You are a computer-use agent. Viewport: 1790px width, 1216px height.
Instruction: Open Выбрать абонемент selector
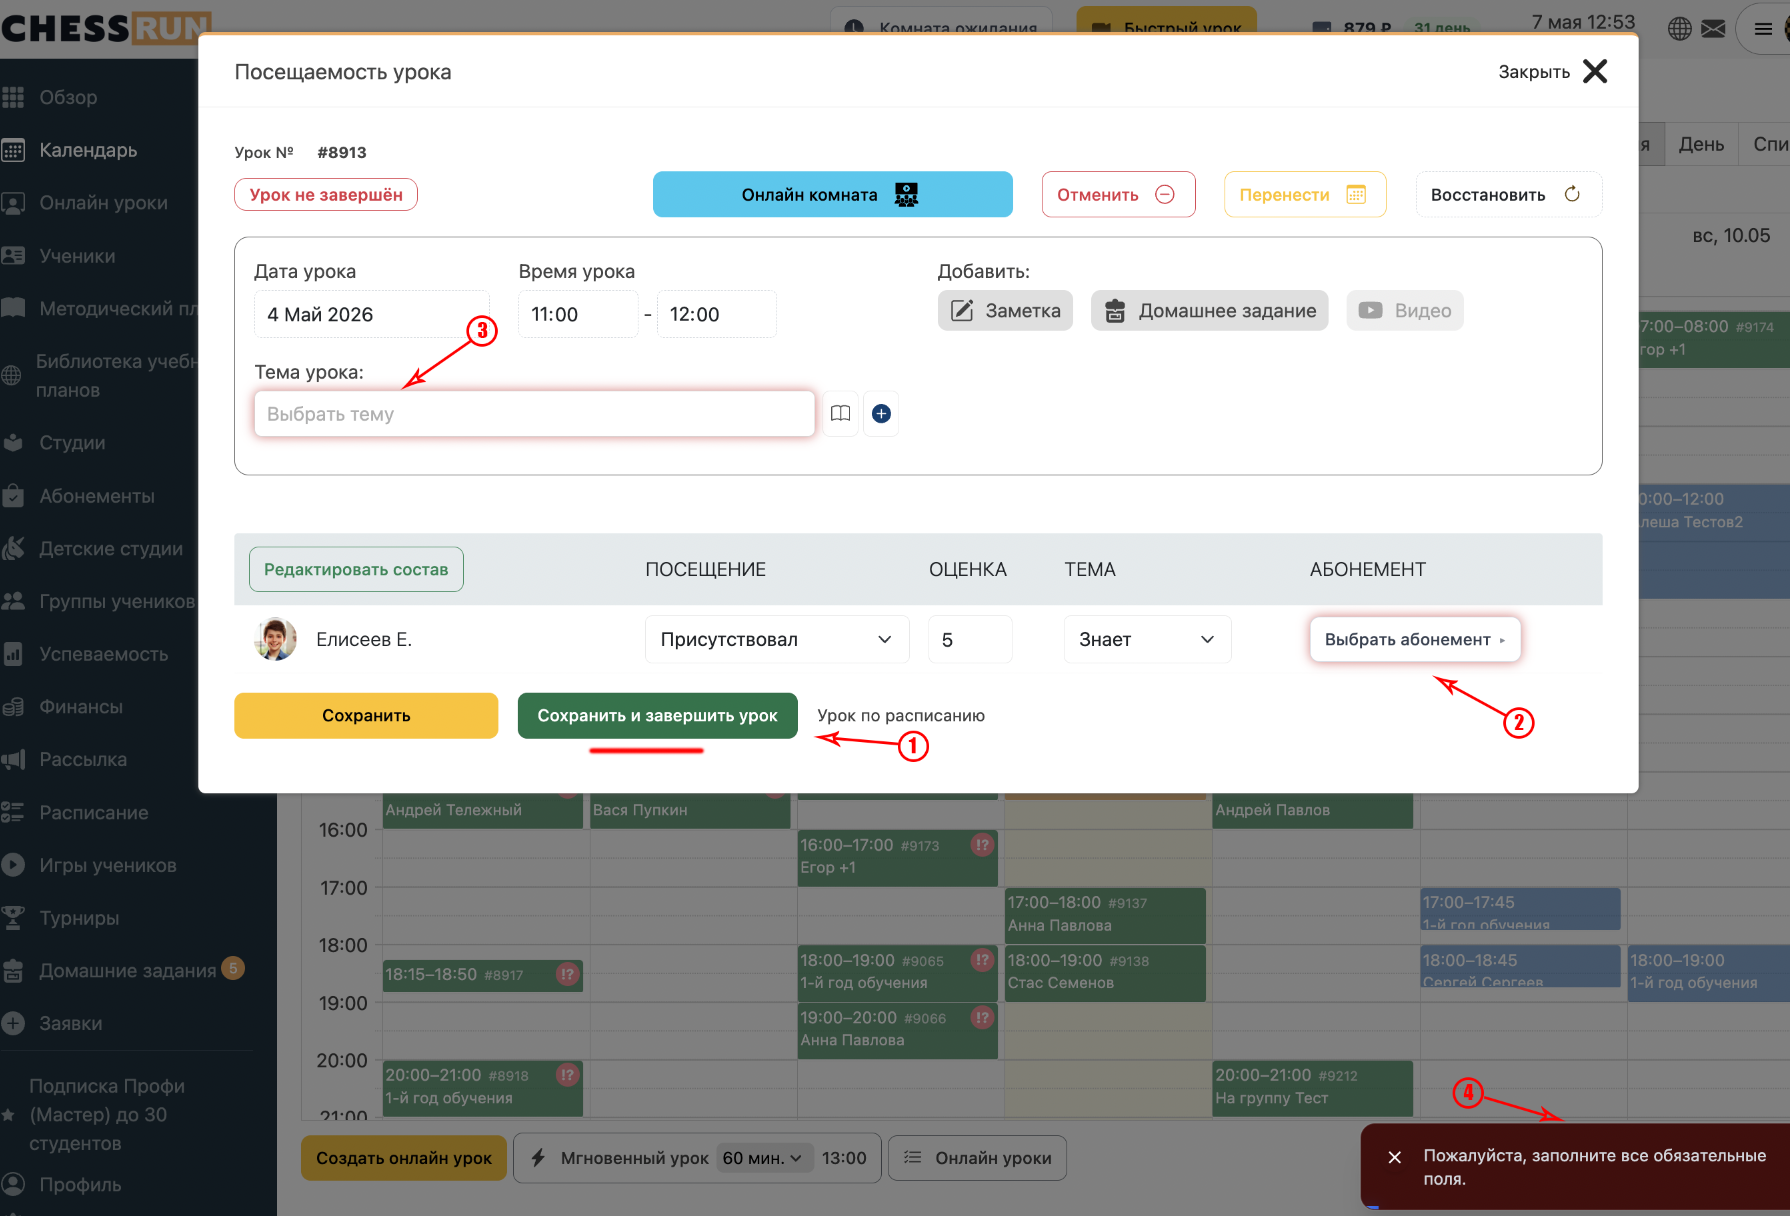(x=1415, y=640)
